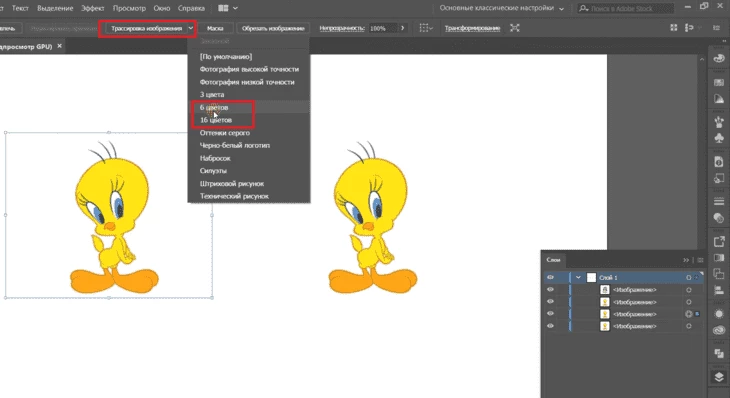
Task: Open the Справка menu
Action: coord(191,8)
